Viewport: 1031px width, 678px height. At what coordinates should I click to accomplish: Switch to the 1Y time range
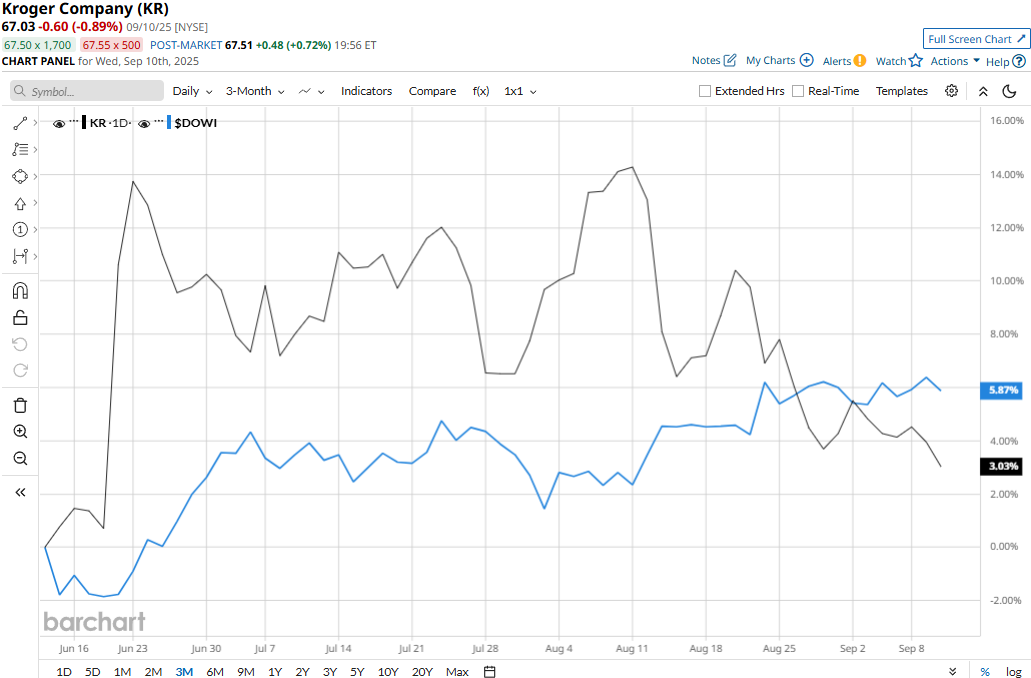(275, 671)
